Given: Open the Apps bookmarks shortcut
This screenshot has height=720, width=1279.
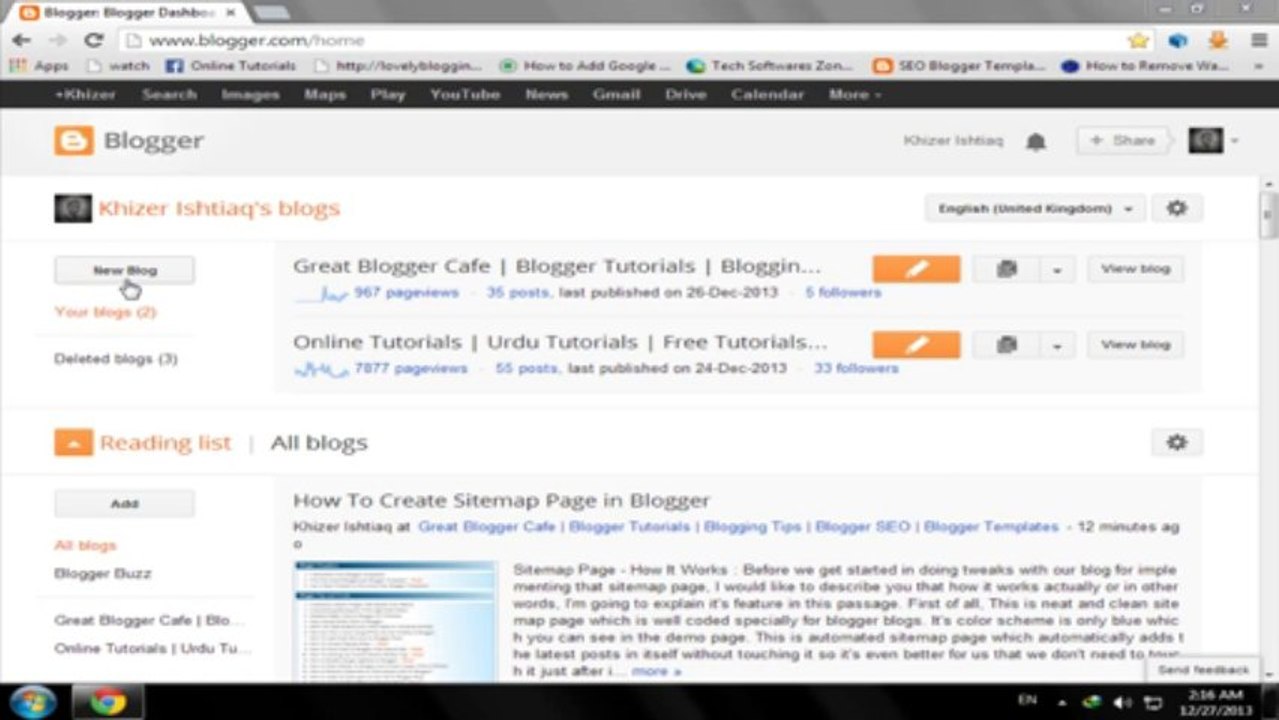Looking at the screenshot, I should point(40,66).
